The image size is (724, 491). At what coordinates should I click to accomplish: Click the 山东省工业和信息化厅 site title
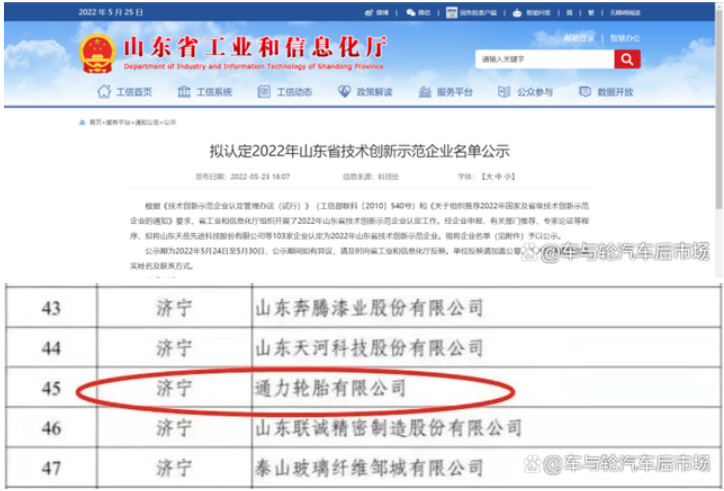pyautogui.click(x=255, y=47)
